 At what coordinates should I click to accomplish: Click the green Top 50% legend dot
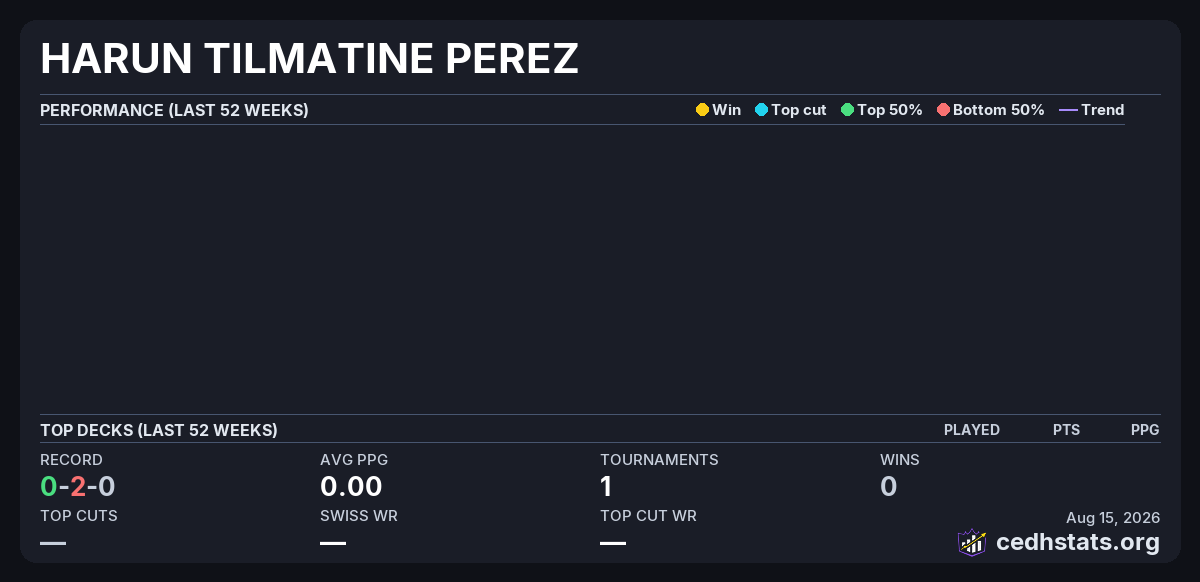[847, 110]
